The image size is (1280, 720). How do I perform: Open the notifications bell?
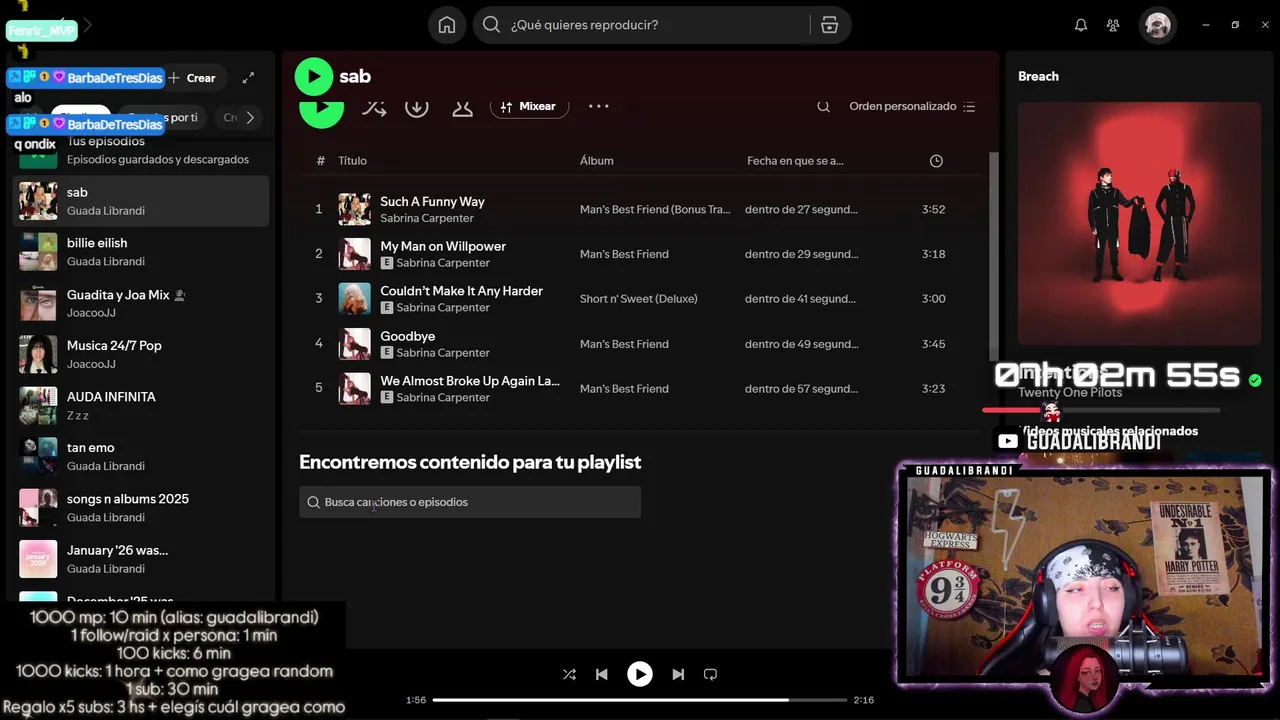pyautogui.click(x=1081, y=25)
